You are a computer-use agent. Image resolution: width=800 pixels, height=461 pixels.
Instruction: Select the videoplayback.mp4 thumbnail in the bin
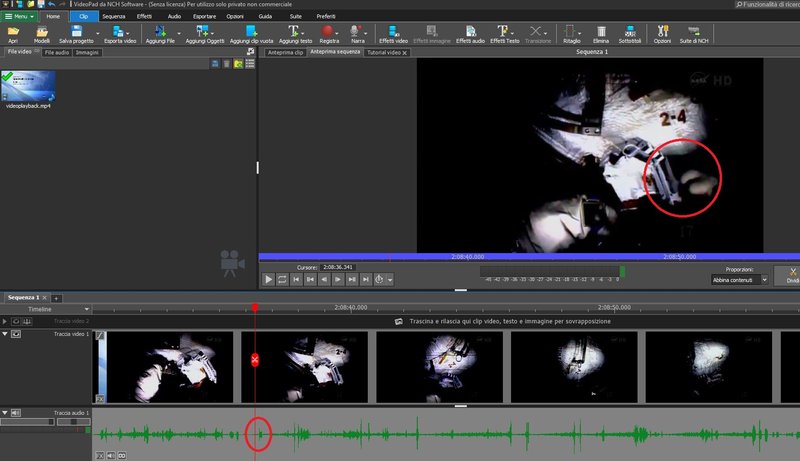28,86
